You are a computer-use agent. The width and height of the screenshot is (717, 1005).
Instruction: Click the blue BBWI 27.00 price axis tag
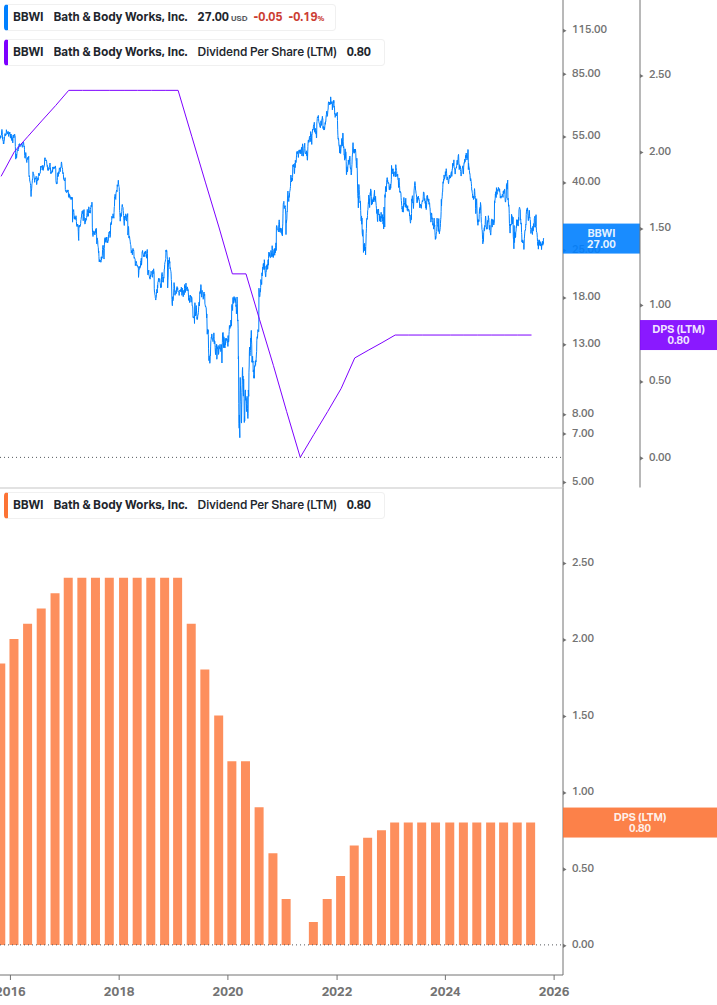tap(601, 238)
